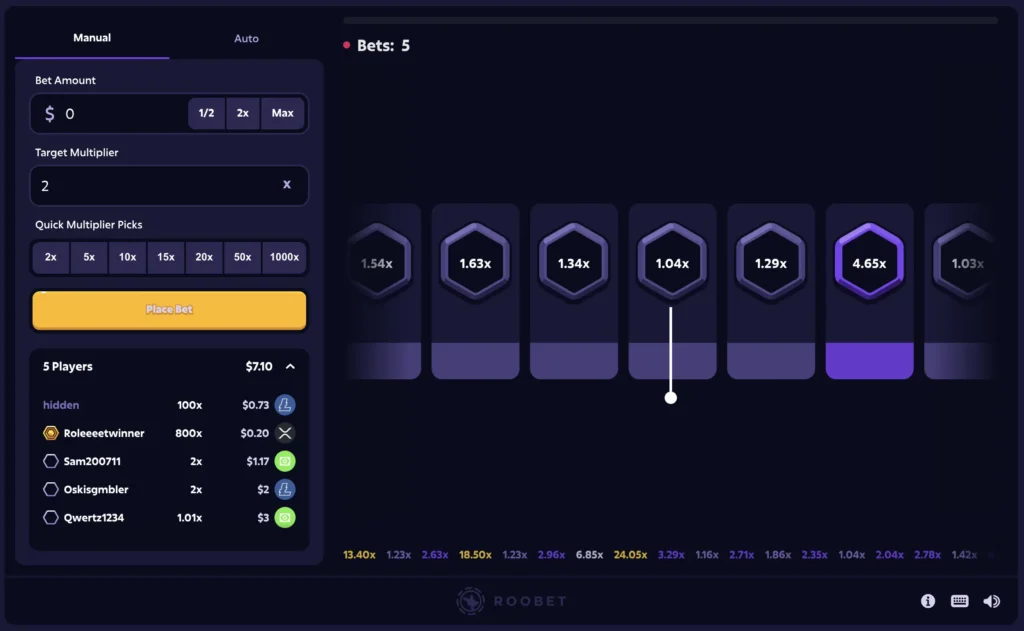Click the green cash icon beside Qwertz1234

285,517
